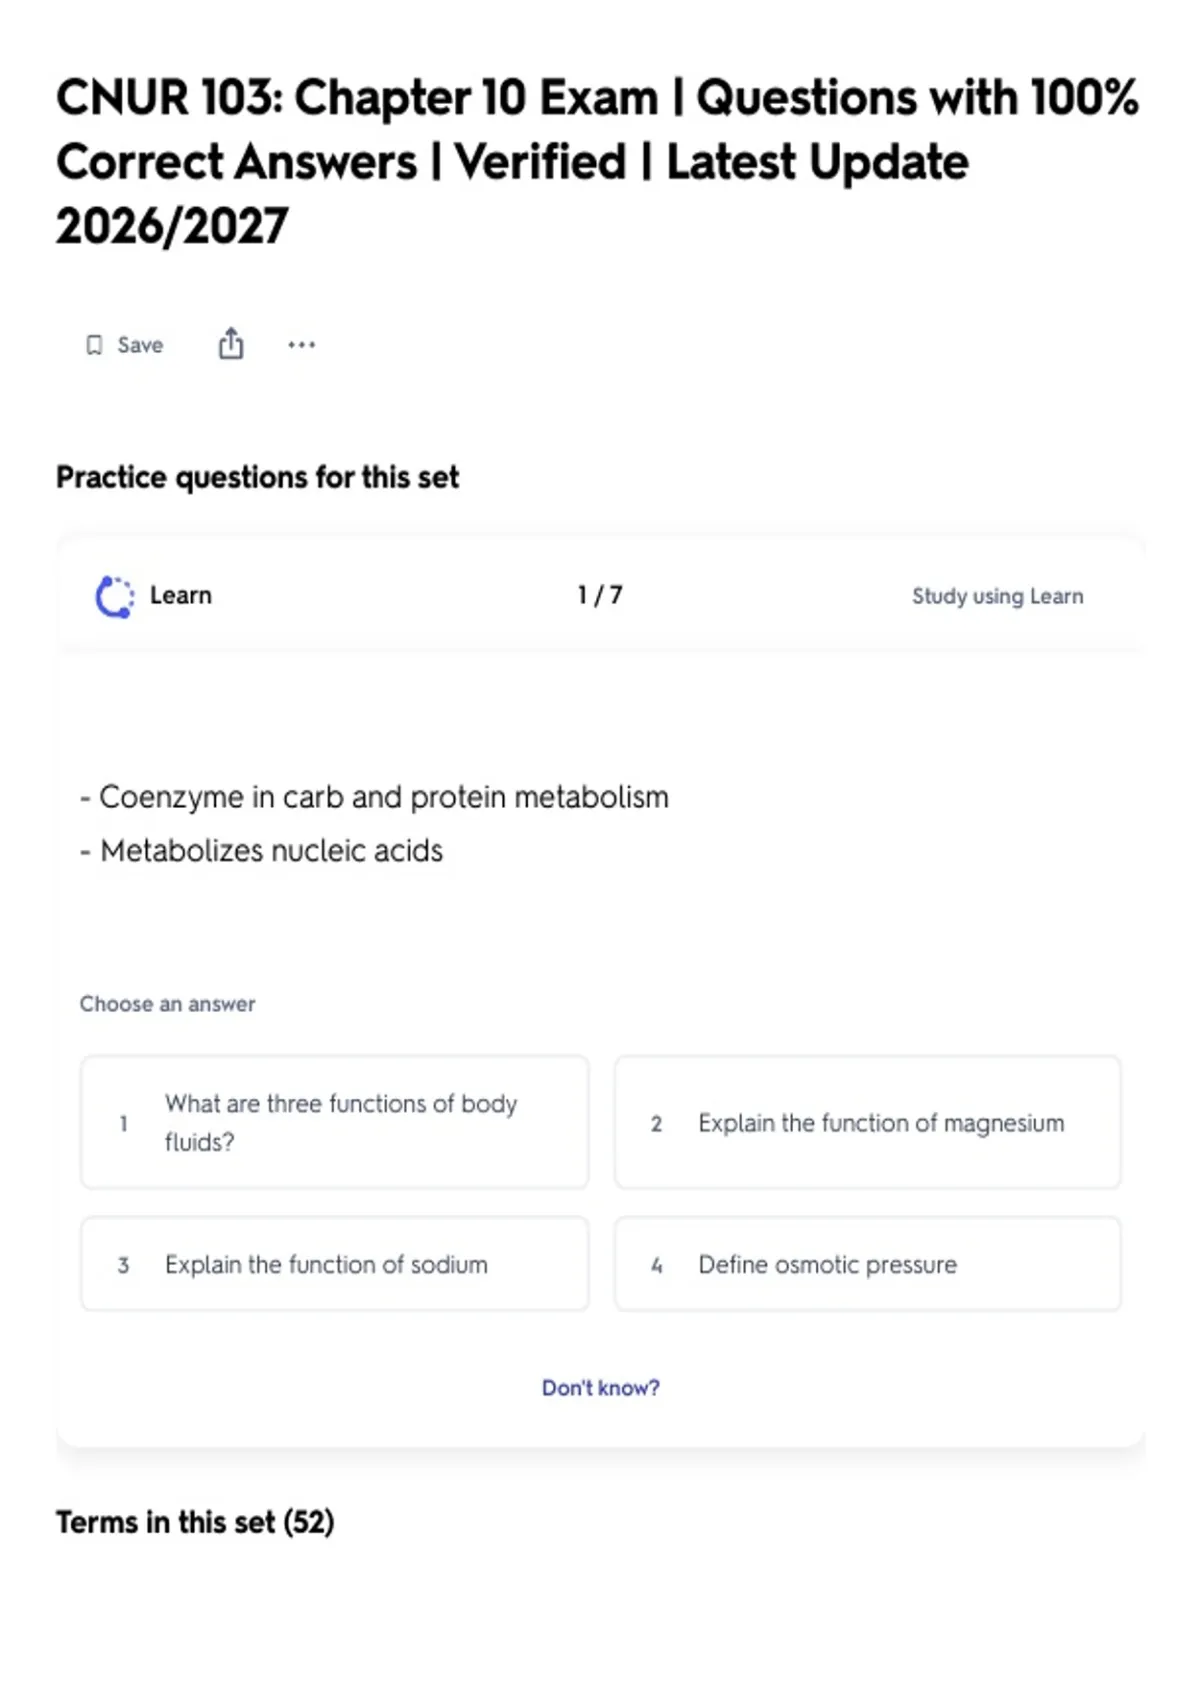Click the Learn mode circular icon
This screenshot has width=1200, height=1700.
pyautogui.click(x=114, y=597)
